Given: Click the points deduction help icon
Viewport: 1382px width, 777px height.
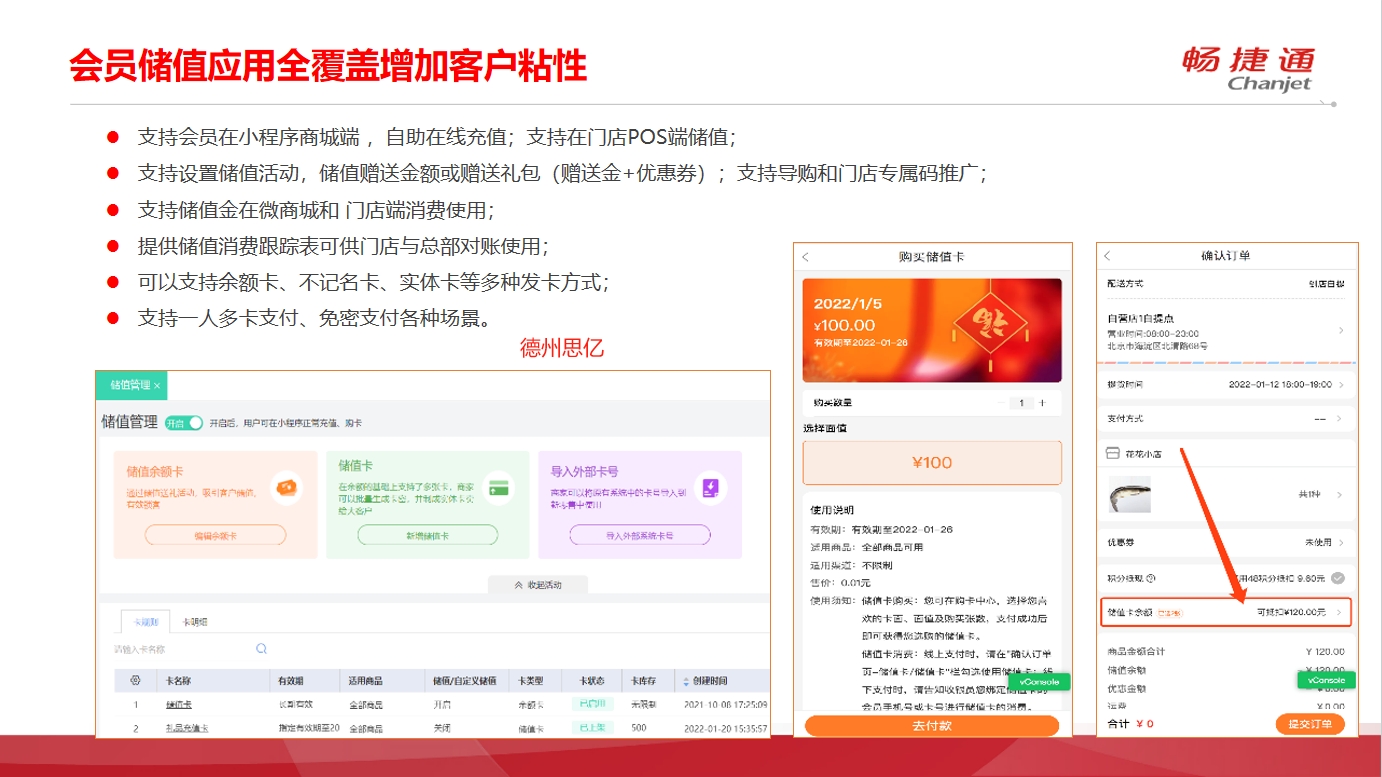Looking at the screenshot, I should click(x=1151, y=578).
